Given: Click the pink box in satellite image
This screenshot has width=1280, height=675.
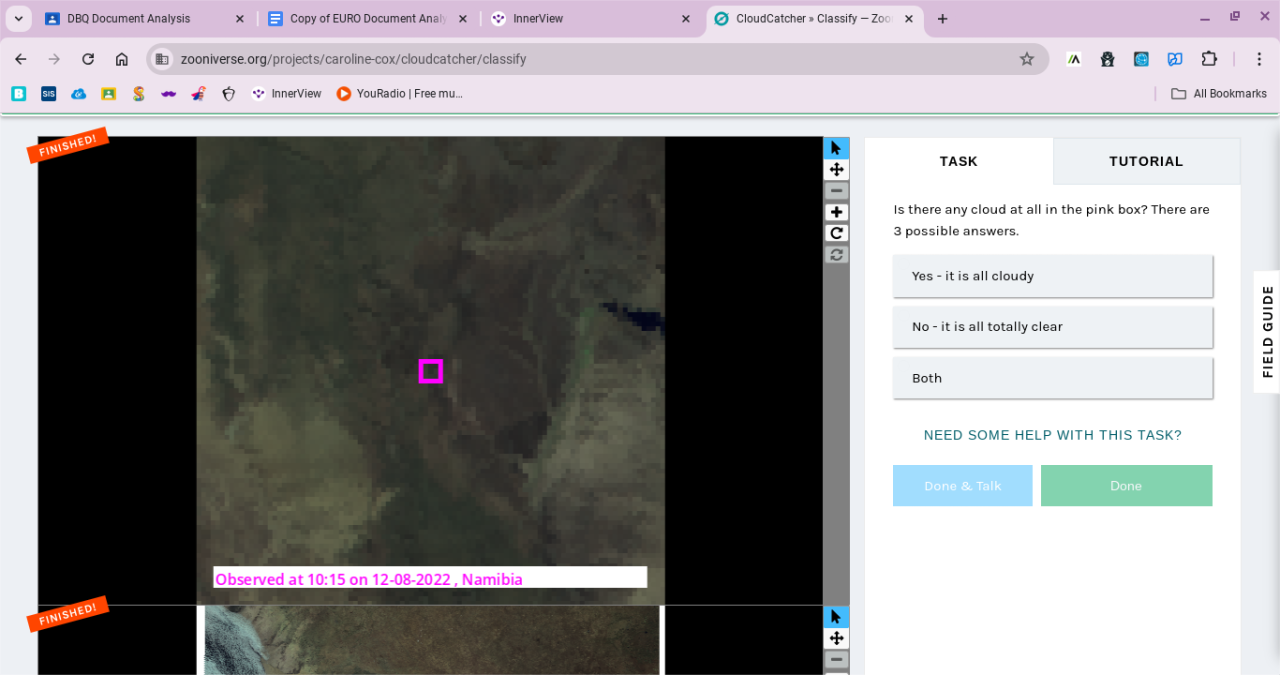Looking at the screenshot, I should tap(430, 371).
